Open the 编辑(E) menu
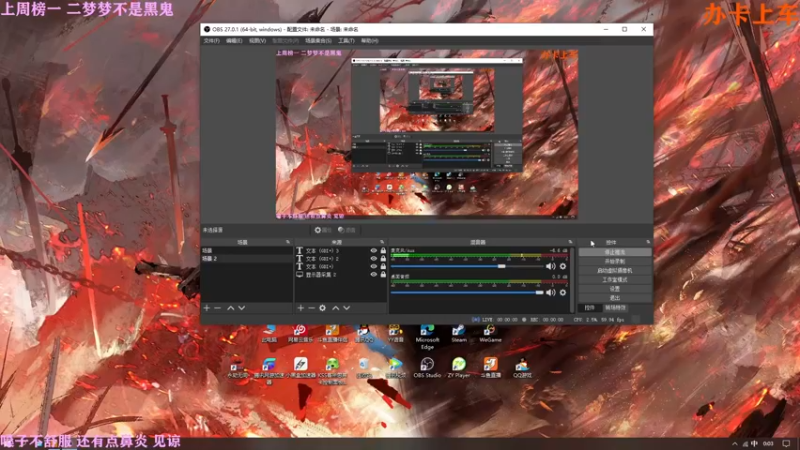Image resolution: width=800 pixels, height=450 pixels. pos(234,41)
